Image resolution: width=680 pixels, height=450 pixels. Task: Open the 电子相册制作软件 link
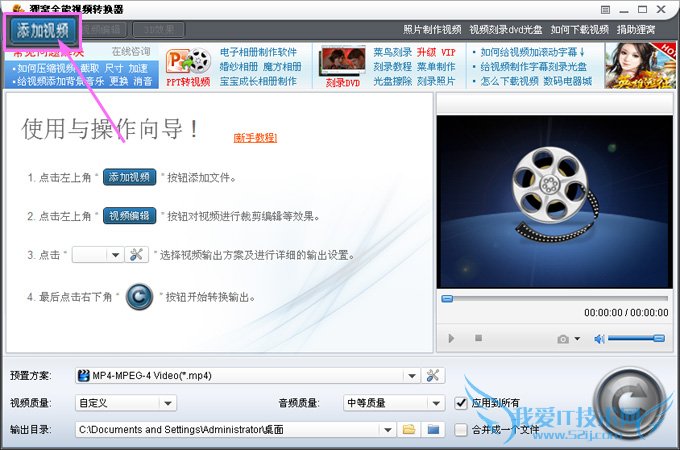(x=258, y=52)
